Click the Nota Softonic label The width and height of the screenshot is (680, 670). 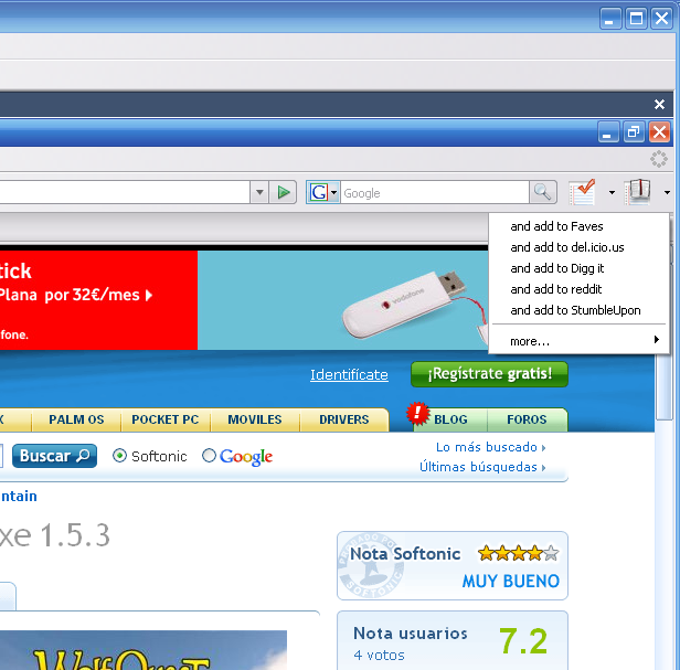point(405,554)
